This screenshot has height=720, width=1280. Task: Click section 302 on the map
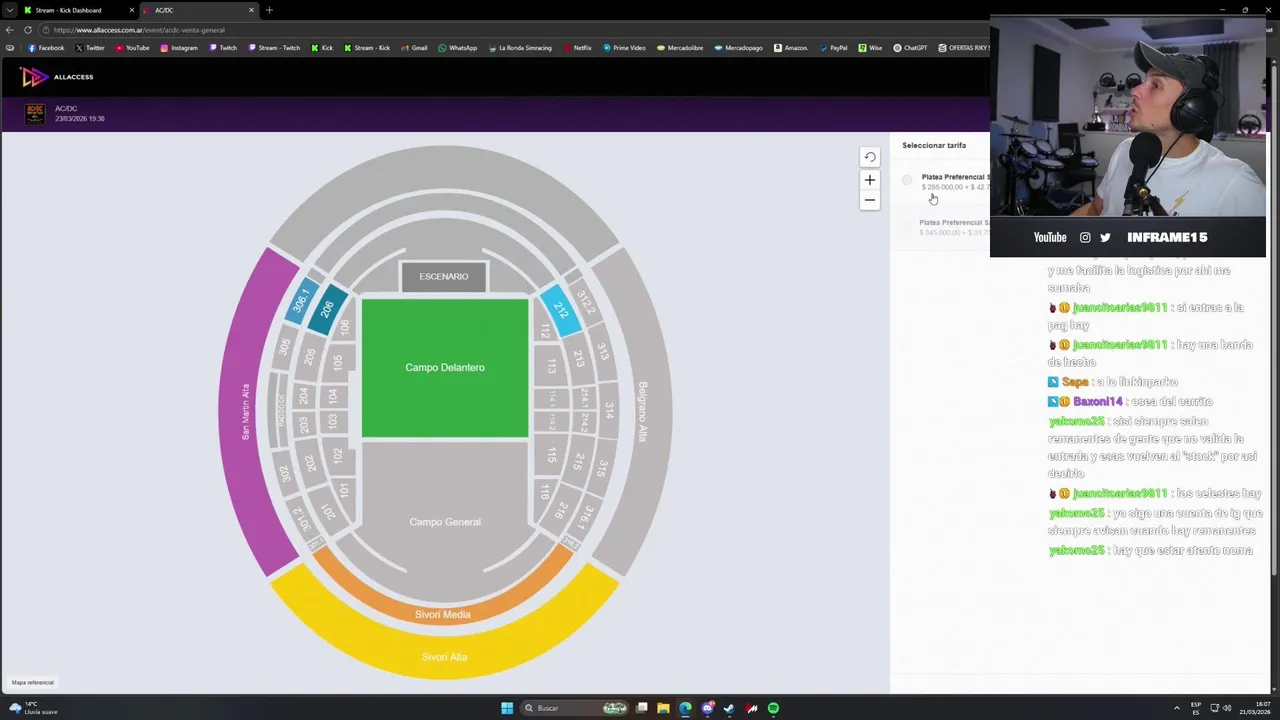pos(286,473)
